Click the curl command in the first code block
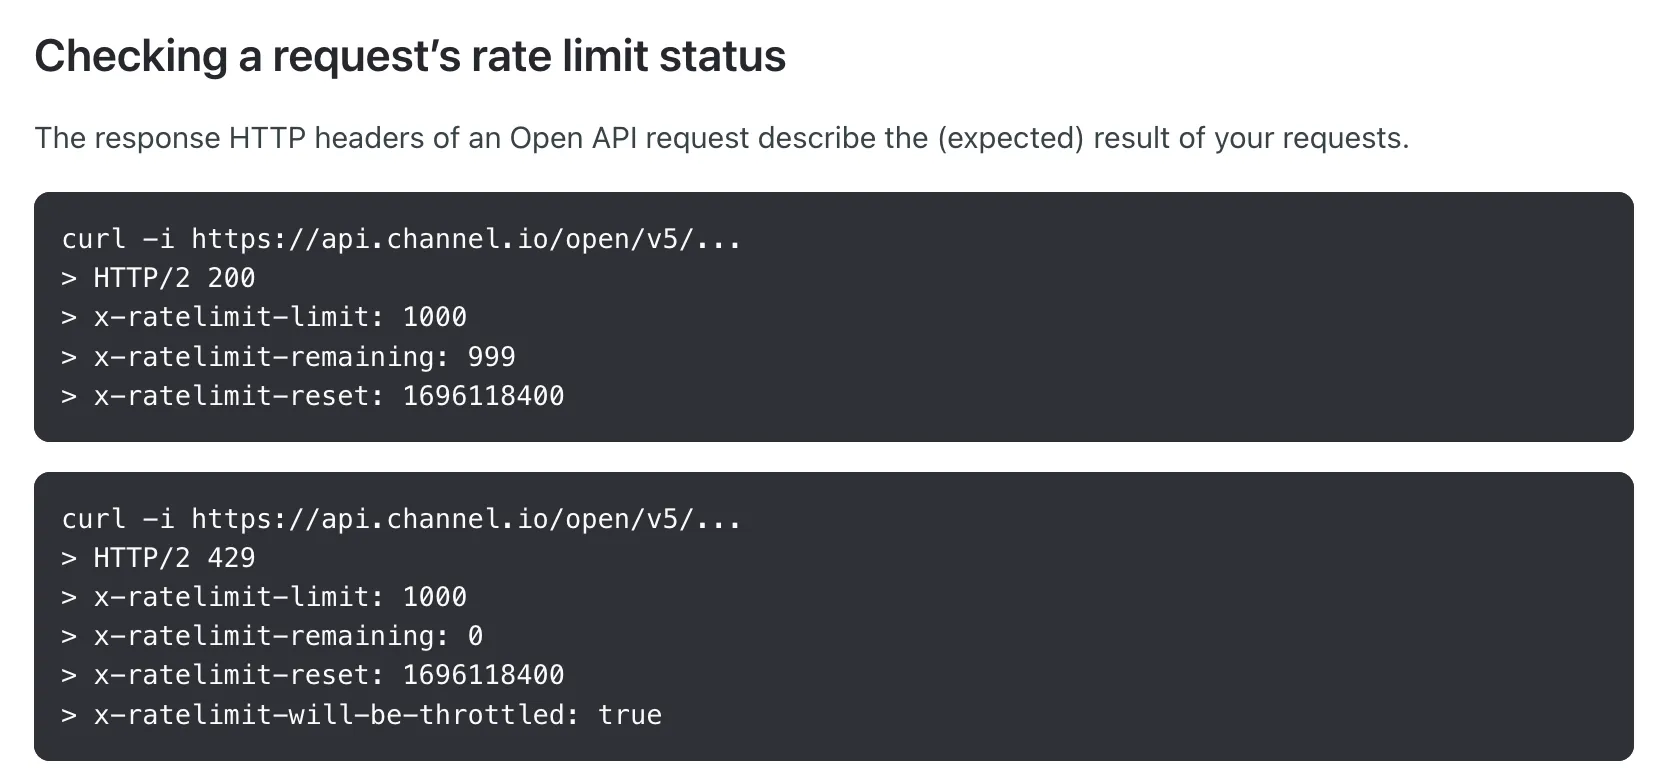The height and width of the screenshot is (778, 1664). pyautogui.click(x=401, y=239)
